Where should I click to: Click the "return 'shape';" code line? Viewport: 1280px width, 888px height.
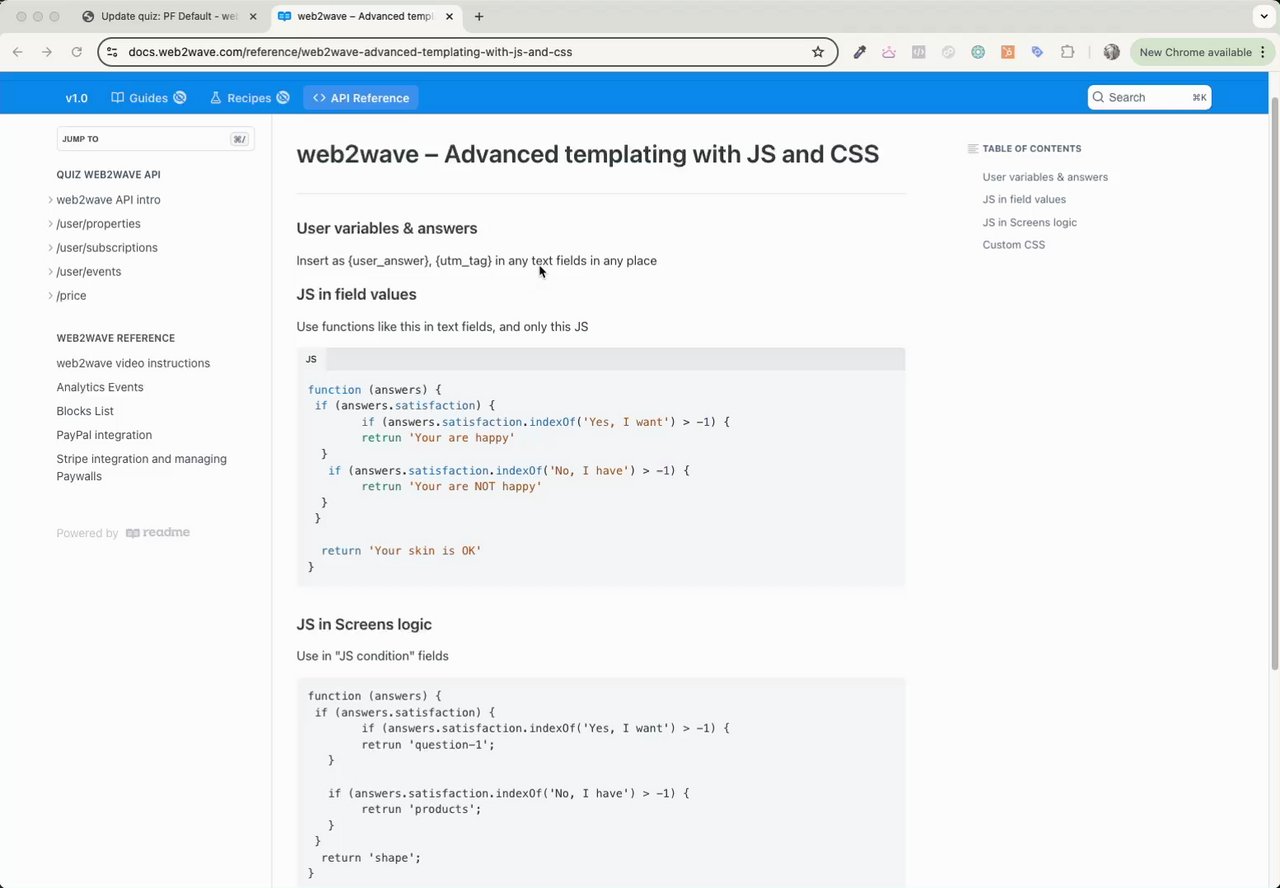coord(371,858)
